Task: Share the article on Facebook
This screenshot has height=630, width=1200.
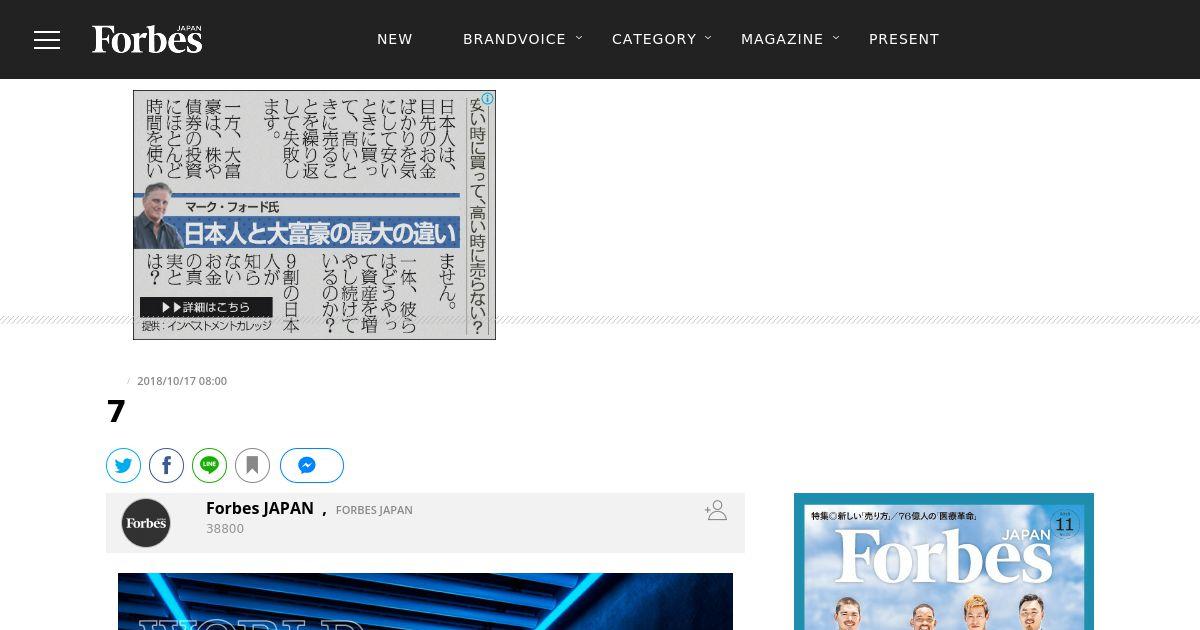Action: tap(167, 465)
